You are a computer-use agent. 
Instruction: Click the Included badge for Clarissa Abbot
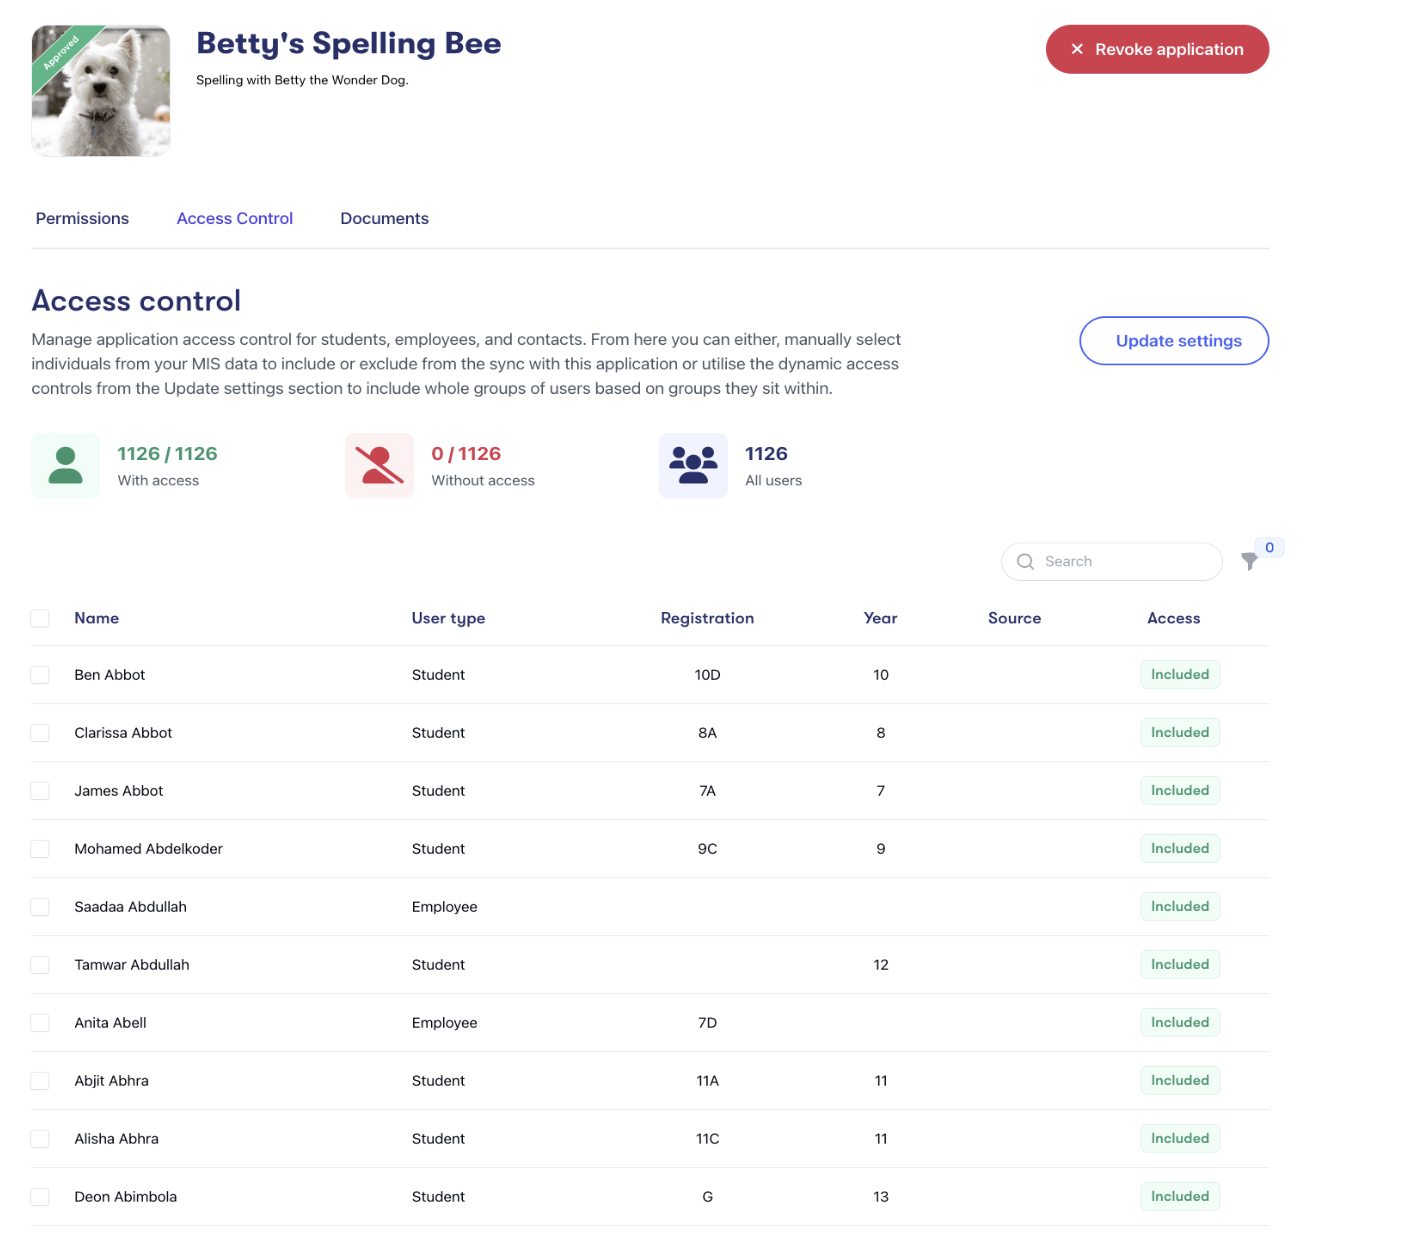[1180, 733]
